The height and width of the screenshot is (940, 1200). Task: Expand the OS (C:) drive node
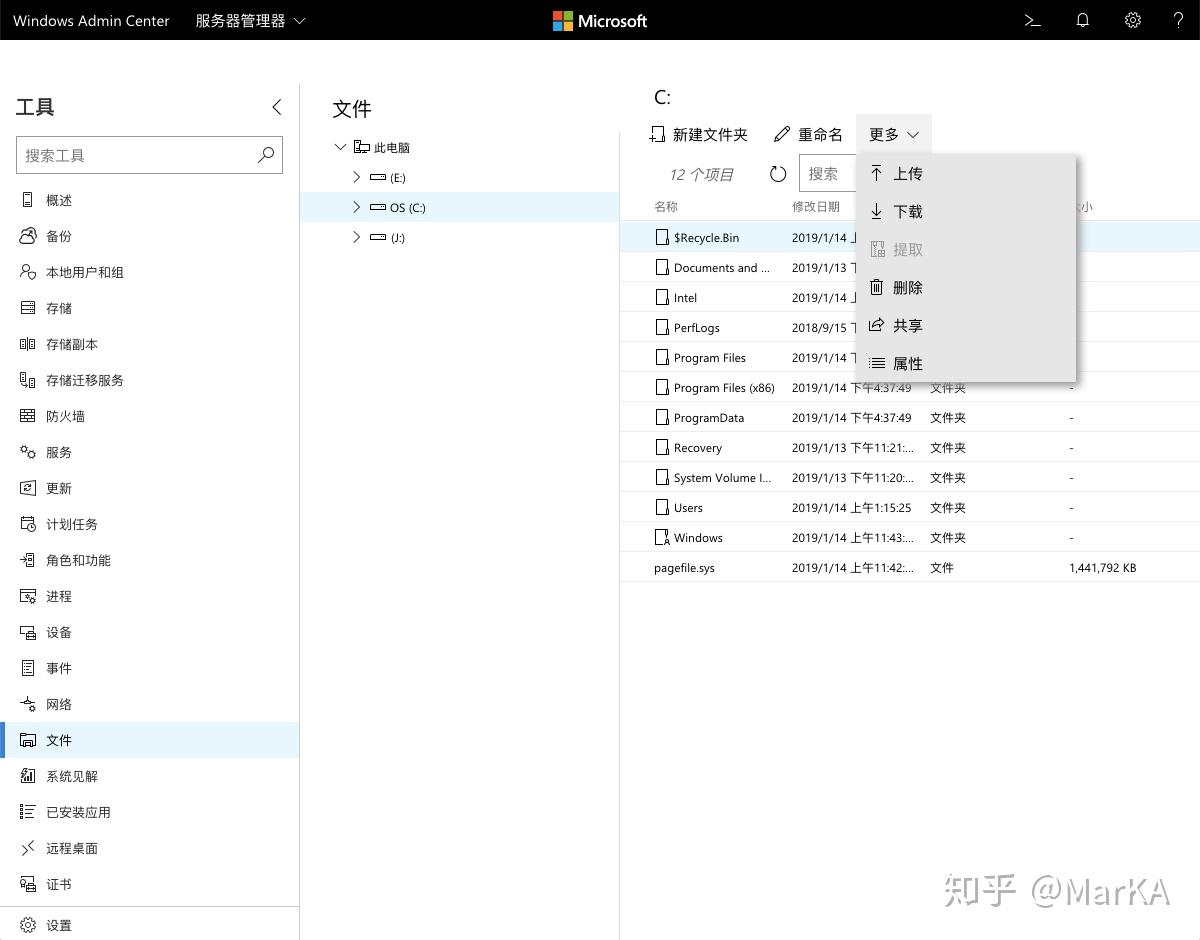(x=357, y=207)
